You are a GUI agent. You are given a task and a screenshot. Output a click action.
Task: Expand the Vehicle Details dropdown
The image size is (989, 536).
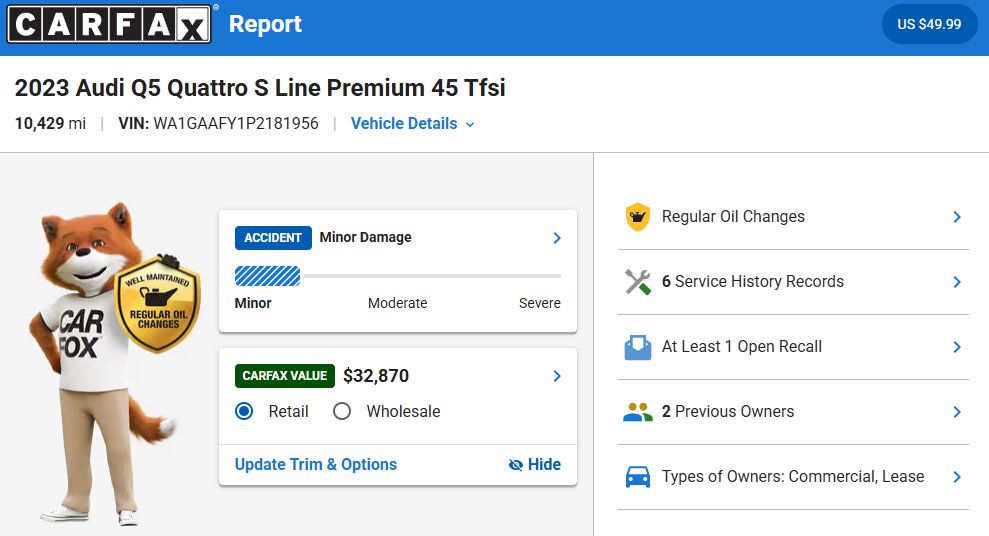pyautogui.click(x=413, y=124)
